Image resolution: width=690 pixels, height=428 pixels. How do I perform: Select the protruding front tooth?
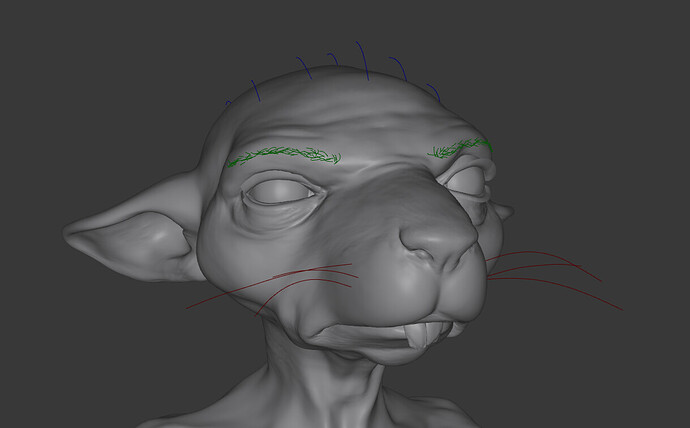416,337
